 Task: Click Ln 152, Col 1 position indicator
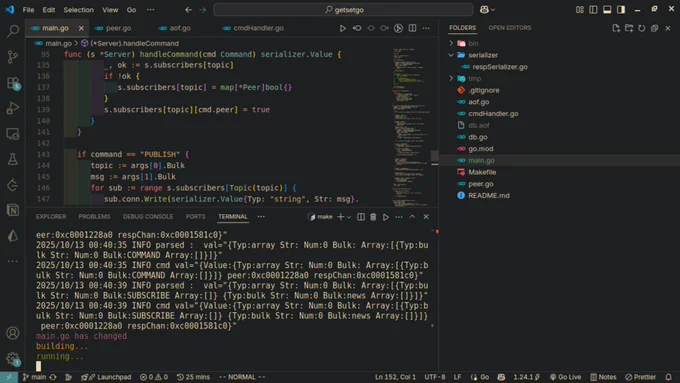pos(395,377)
